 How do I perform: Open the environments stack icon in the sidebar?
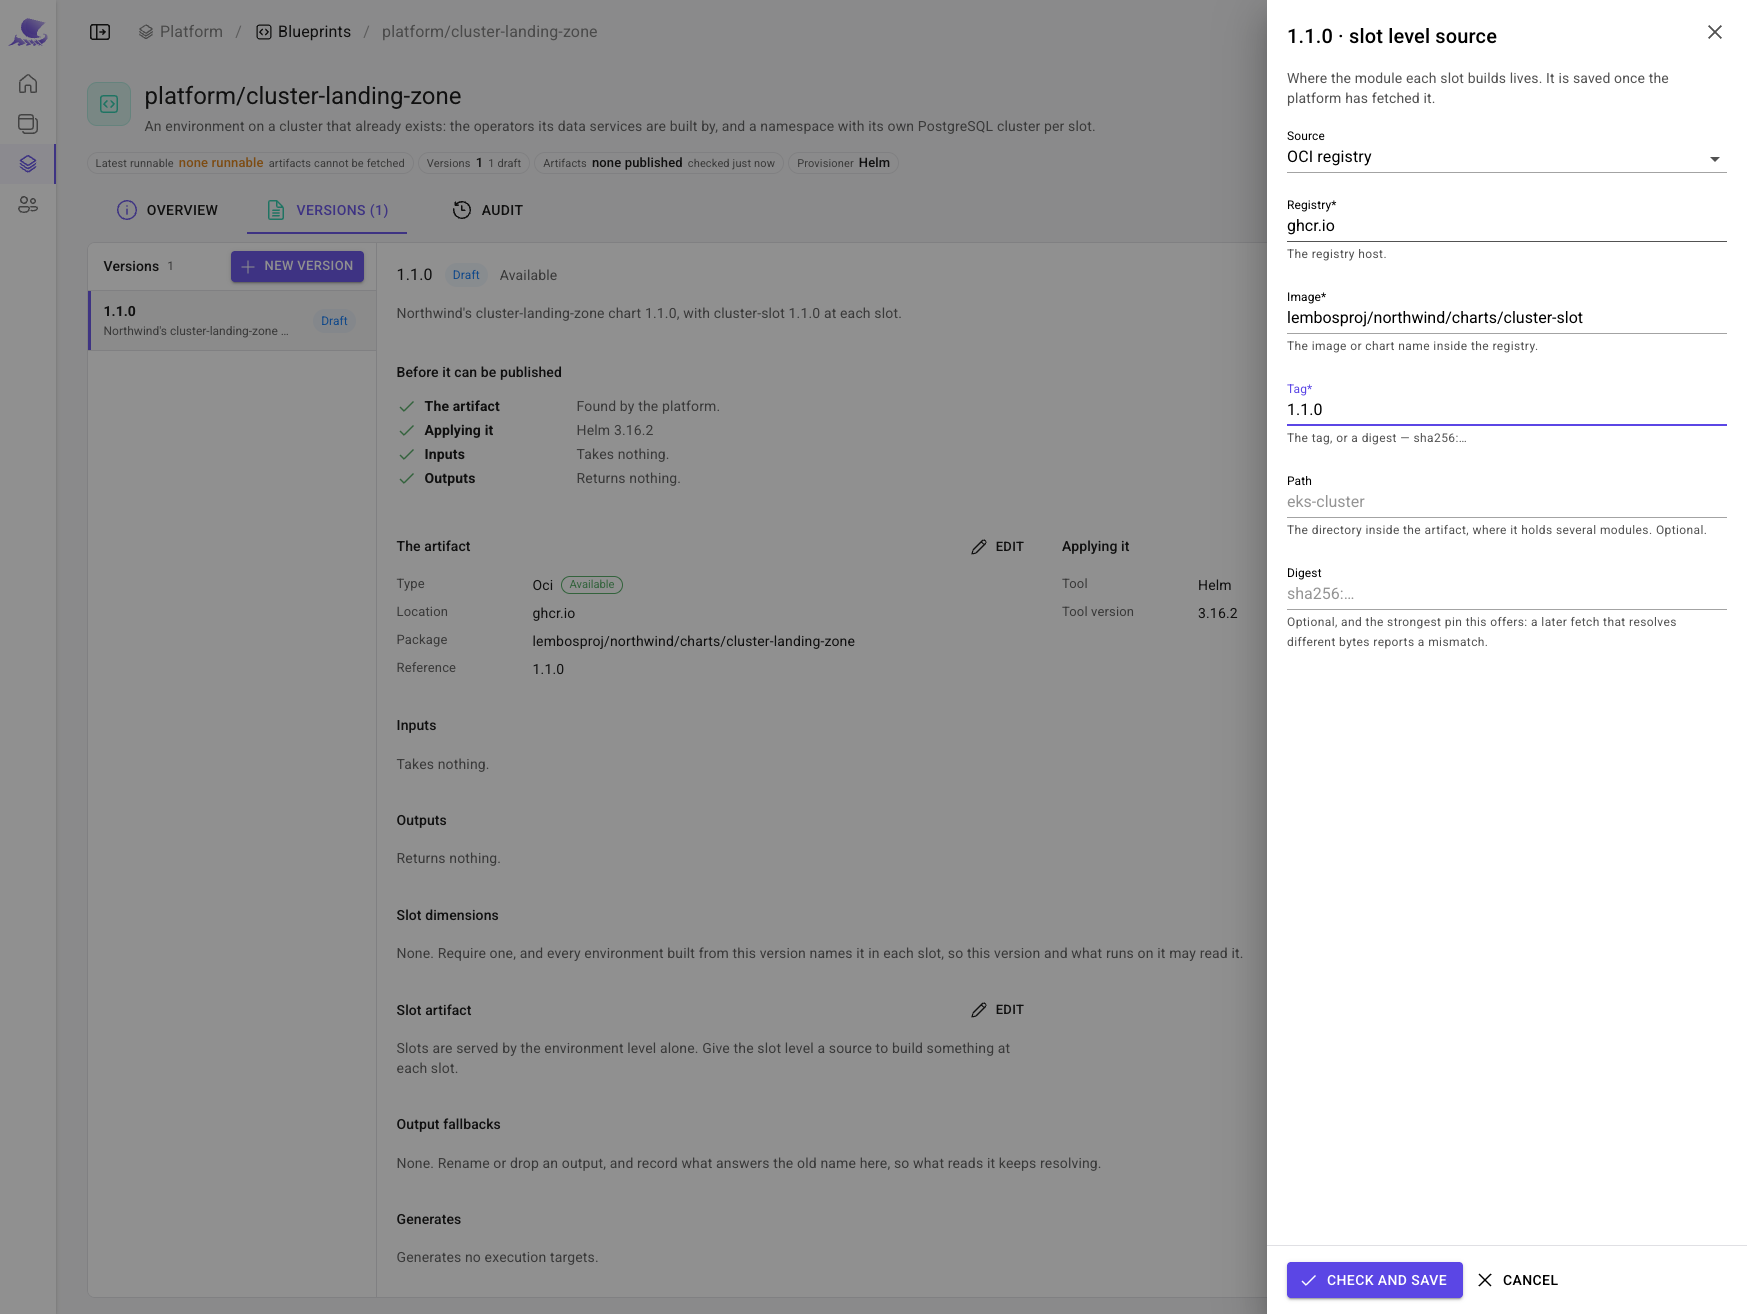[x=28, y=124]
